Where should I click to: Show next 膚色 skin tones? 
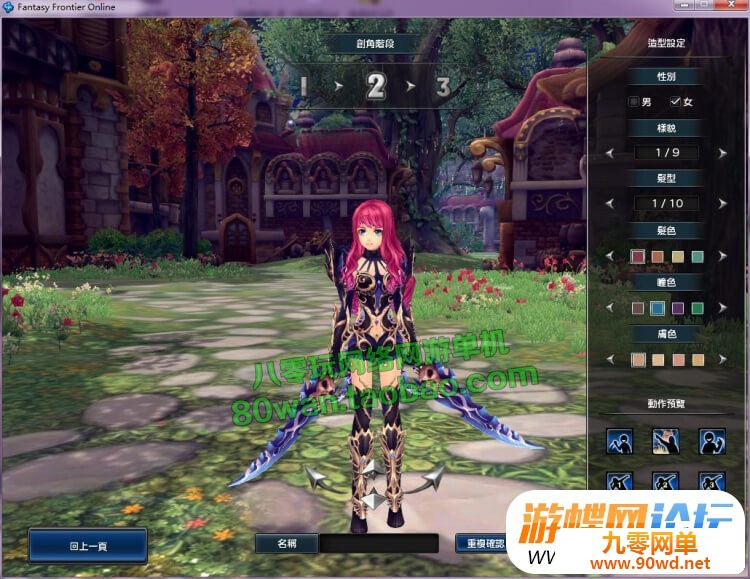pos(722,359)
